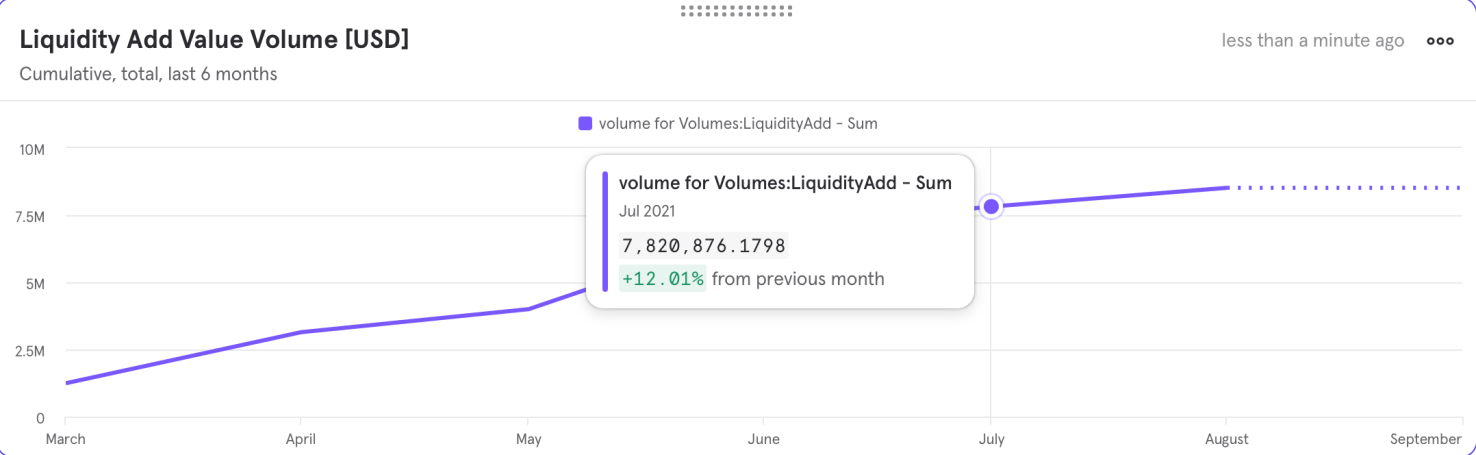Click the 'Jul 2021' date in the tooltip
The height and width of the screenshot is (455, 1476).
click(647, 212)
